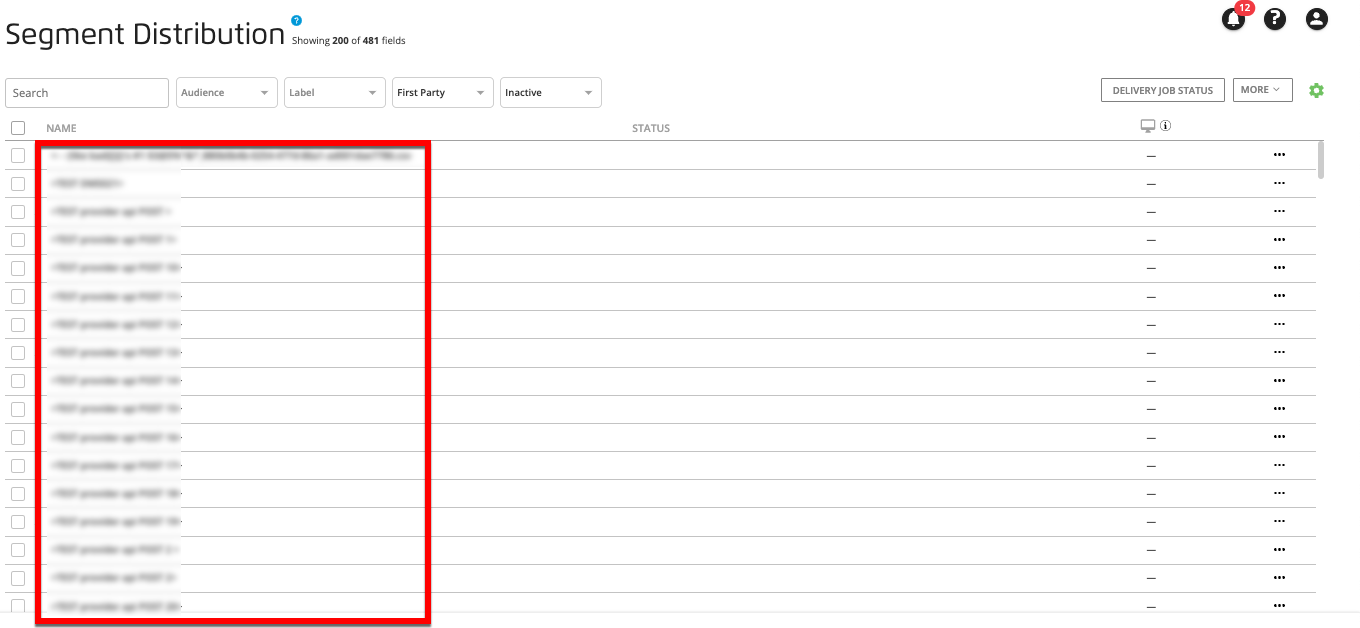Open the three-dot menu of the topmost long-named row

(x=1279, y=155)
